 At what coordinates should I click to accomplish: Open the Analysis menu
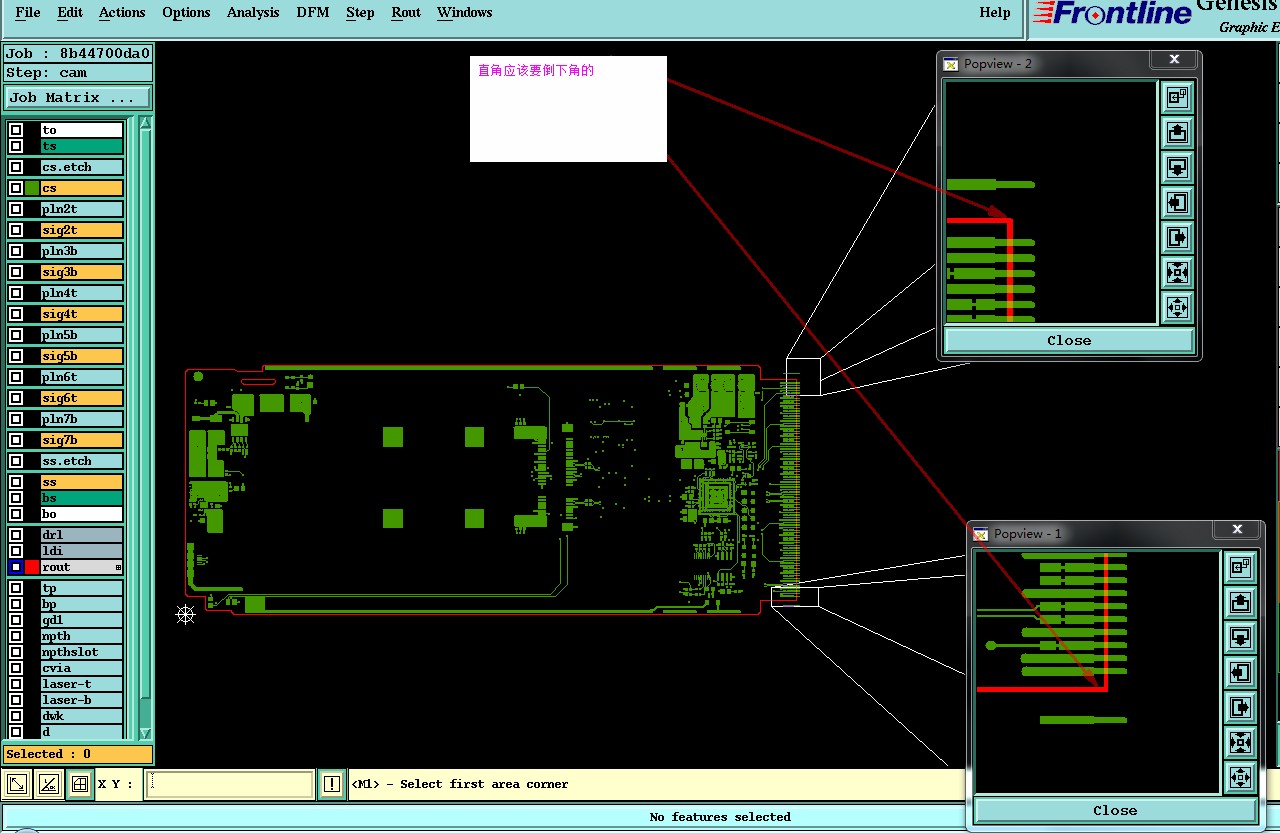[x=253, y=12]
